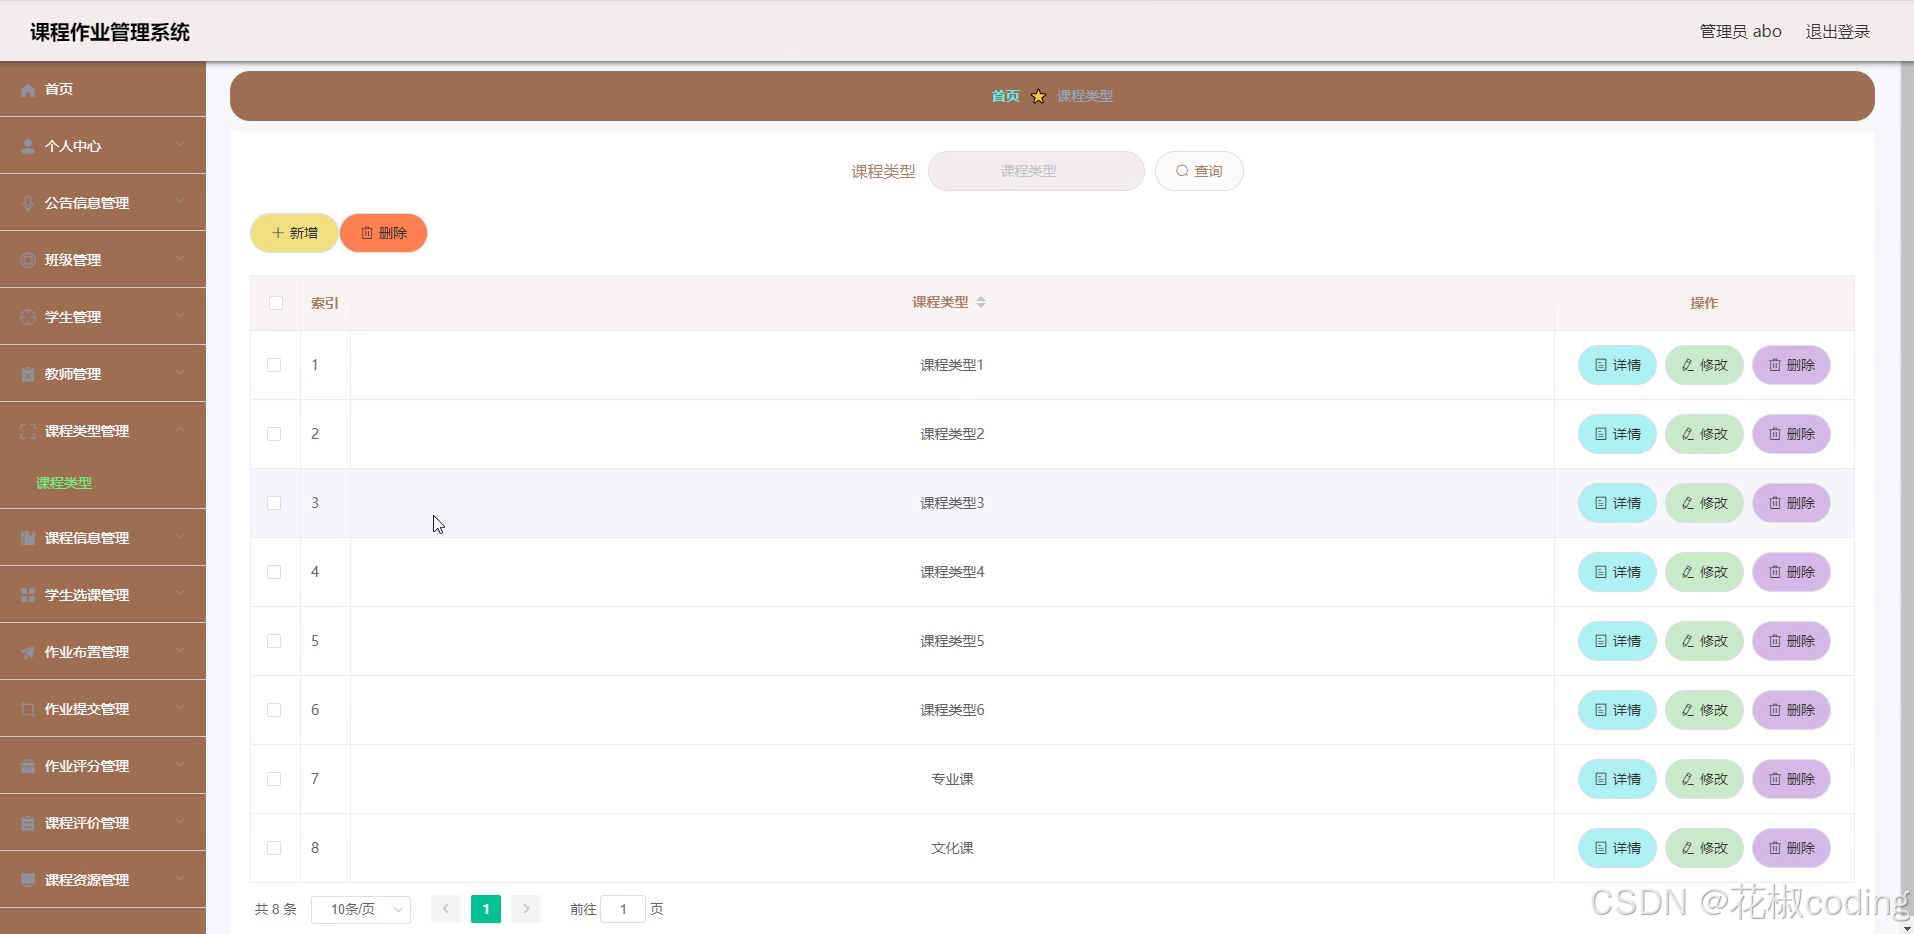
Task: Collapse the 课程类型管理 chevron
Action: tap(180, 430)
